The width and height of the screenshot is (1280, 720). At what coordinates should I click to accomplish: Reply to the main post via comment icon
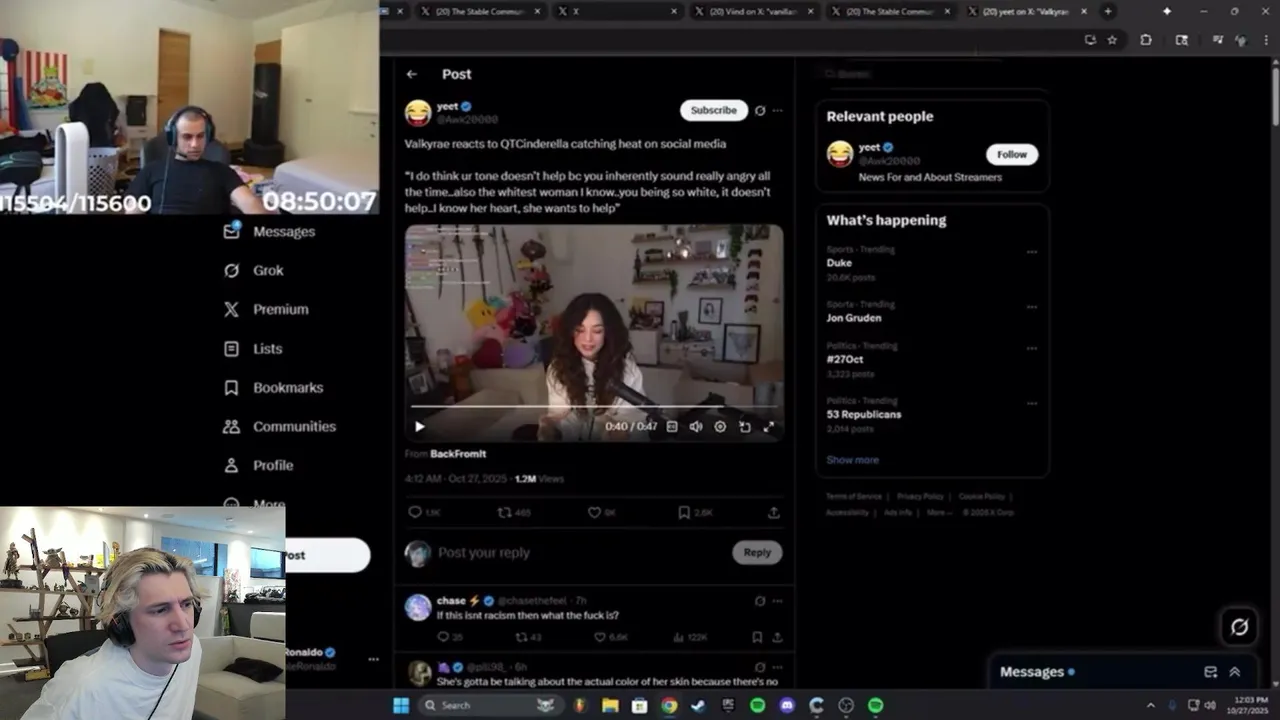tap(415, 512)
